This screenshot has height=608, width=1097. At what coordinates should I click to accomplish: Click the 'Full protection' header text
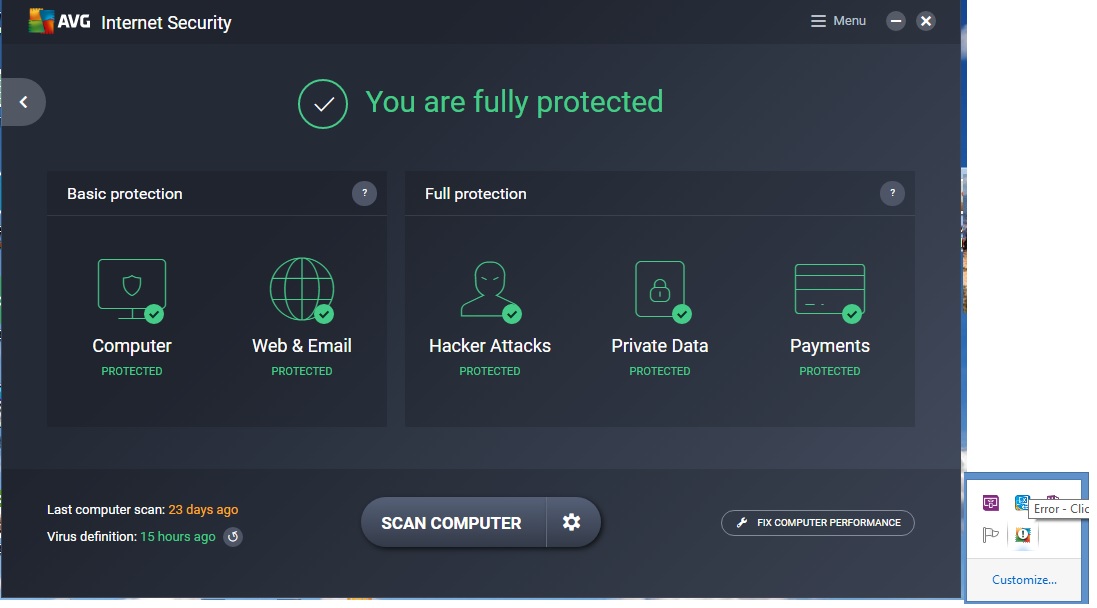pyautogui.click(x=476, y=194)
